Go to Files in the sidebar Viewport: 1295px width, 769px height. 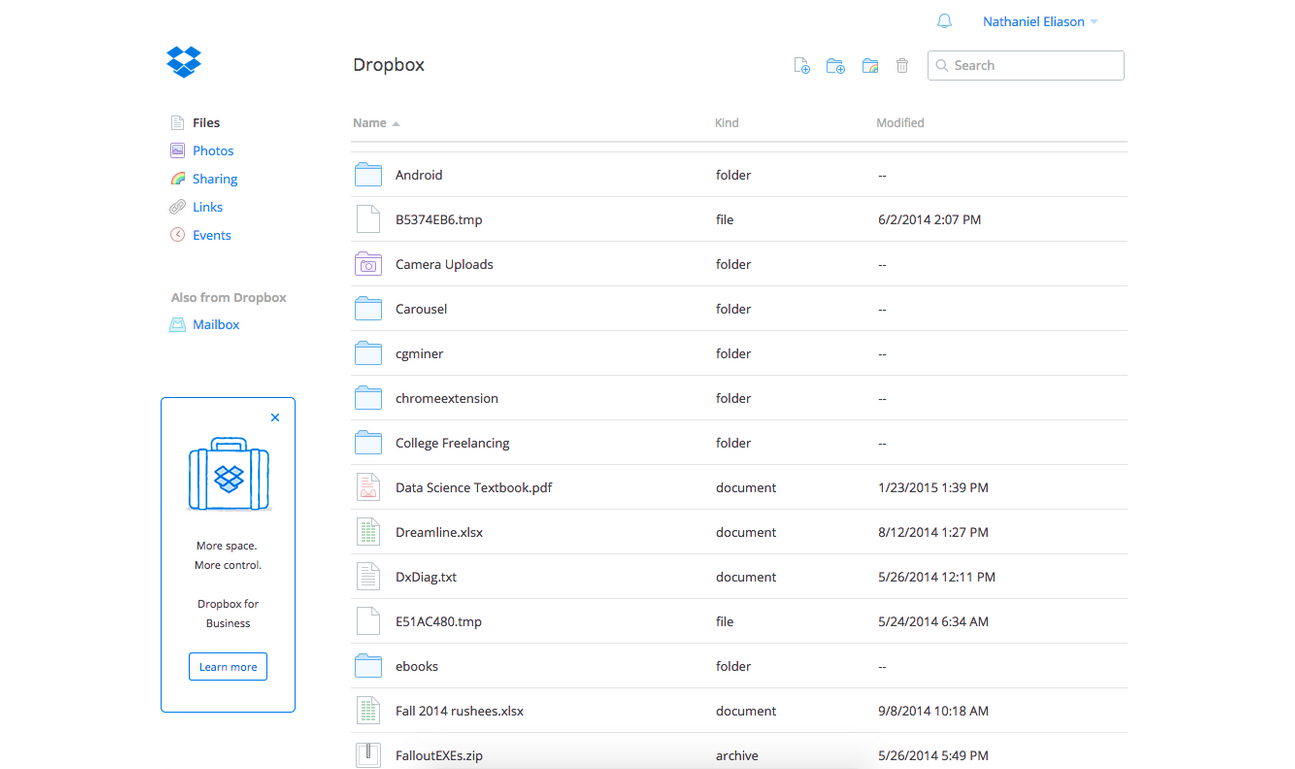(x=206, y=123)
